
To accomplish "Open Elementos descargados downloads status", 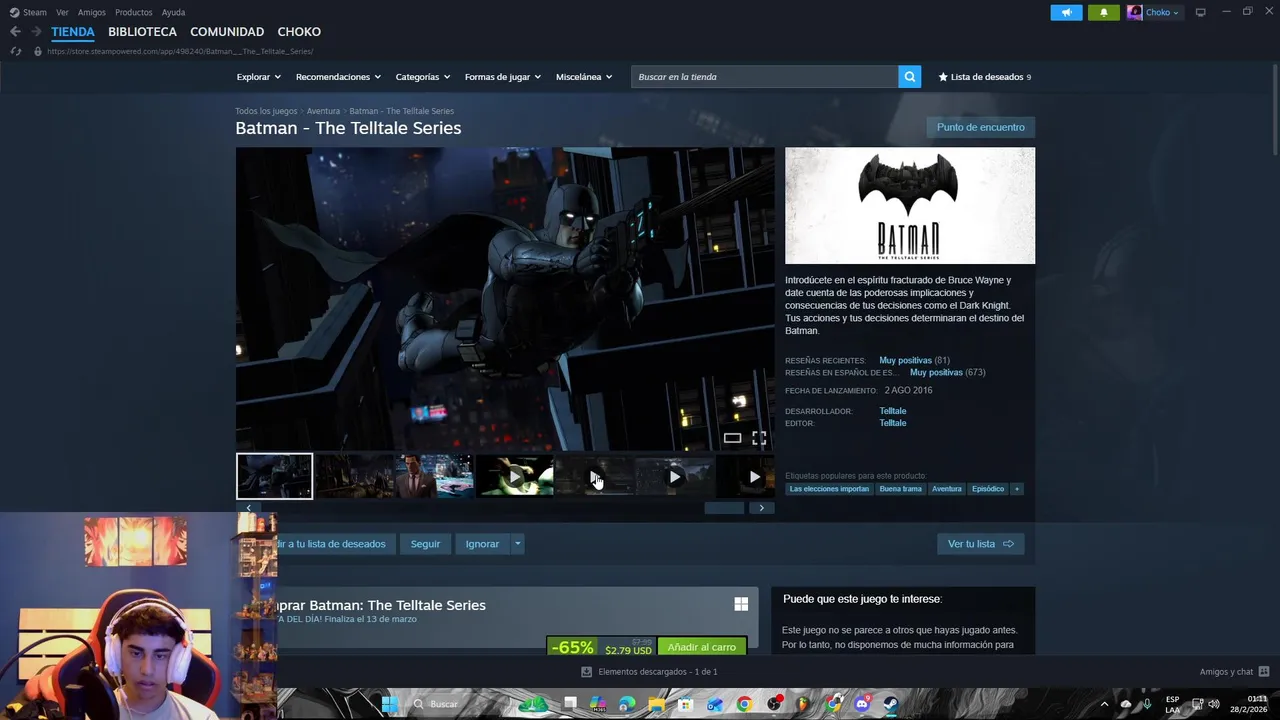I will [x=649, y=672].
